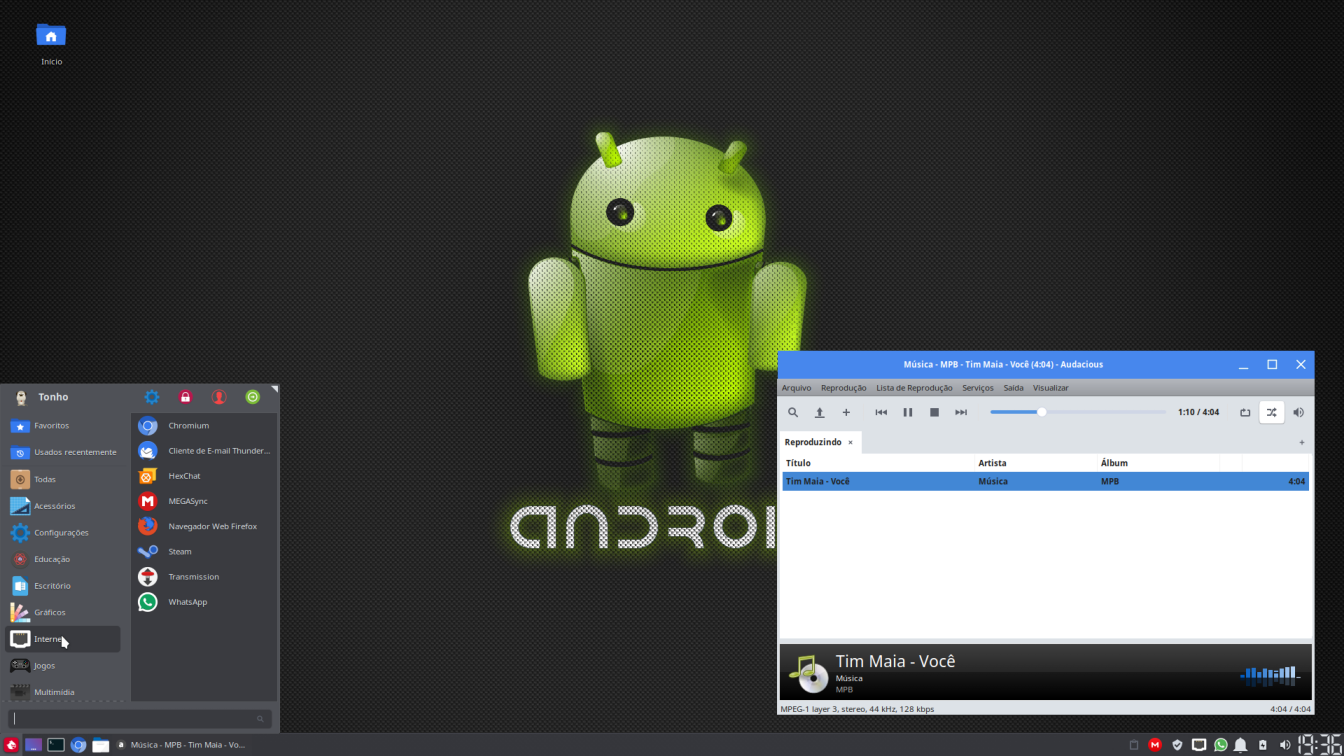Viewport: 1344px width, 756px height.
Task: Open the Reprodução menu
Action: click(843, 388)
